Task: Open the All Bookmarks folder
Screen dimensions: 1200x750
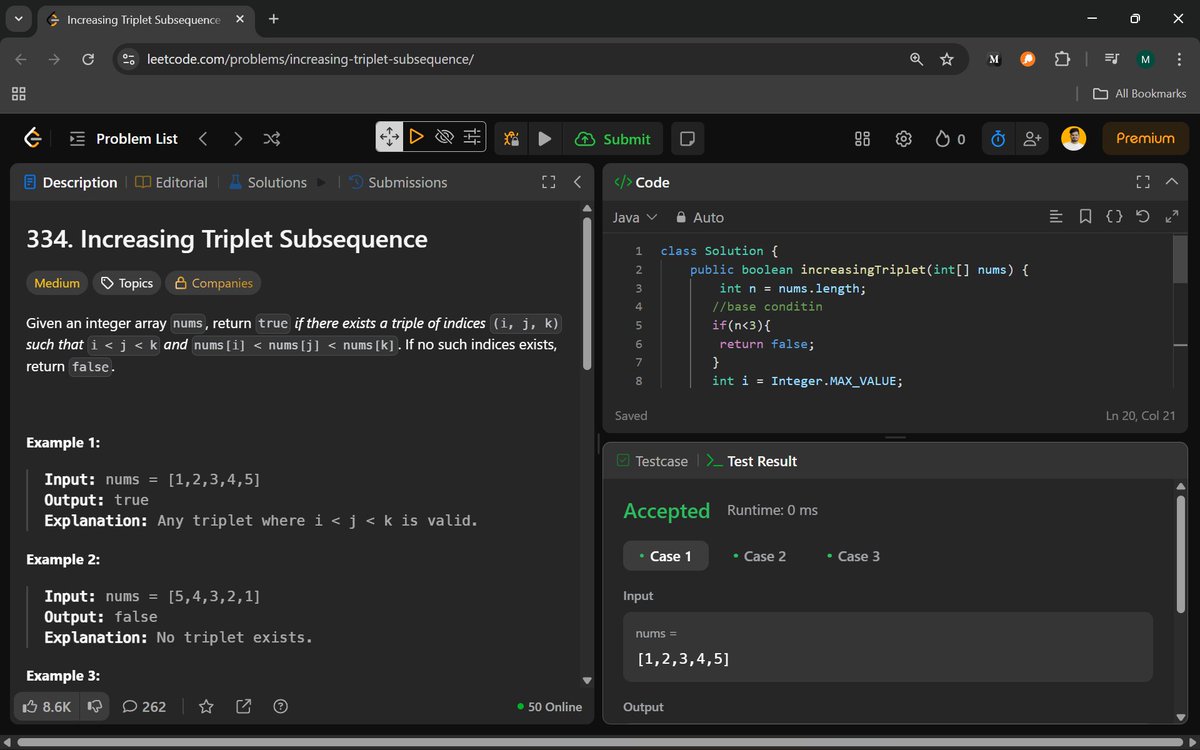Action: [x=1140, y=93]
